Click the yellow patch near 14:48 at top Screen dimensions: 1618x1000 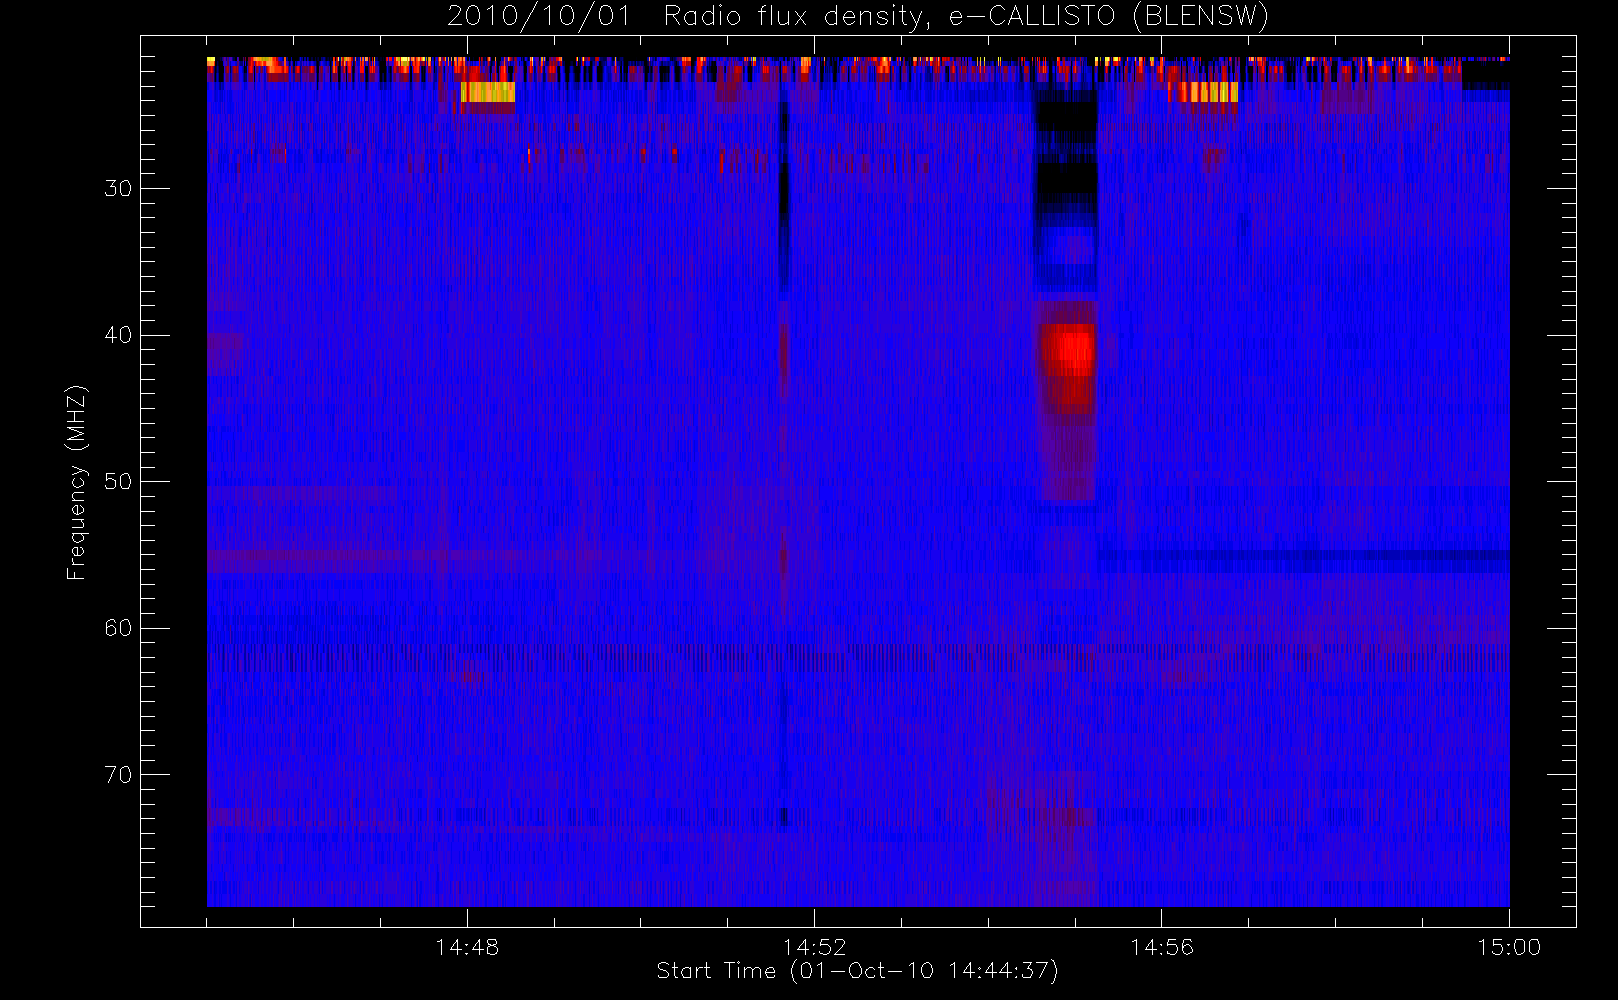tap(488, 92)
